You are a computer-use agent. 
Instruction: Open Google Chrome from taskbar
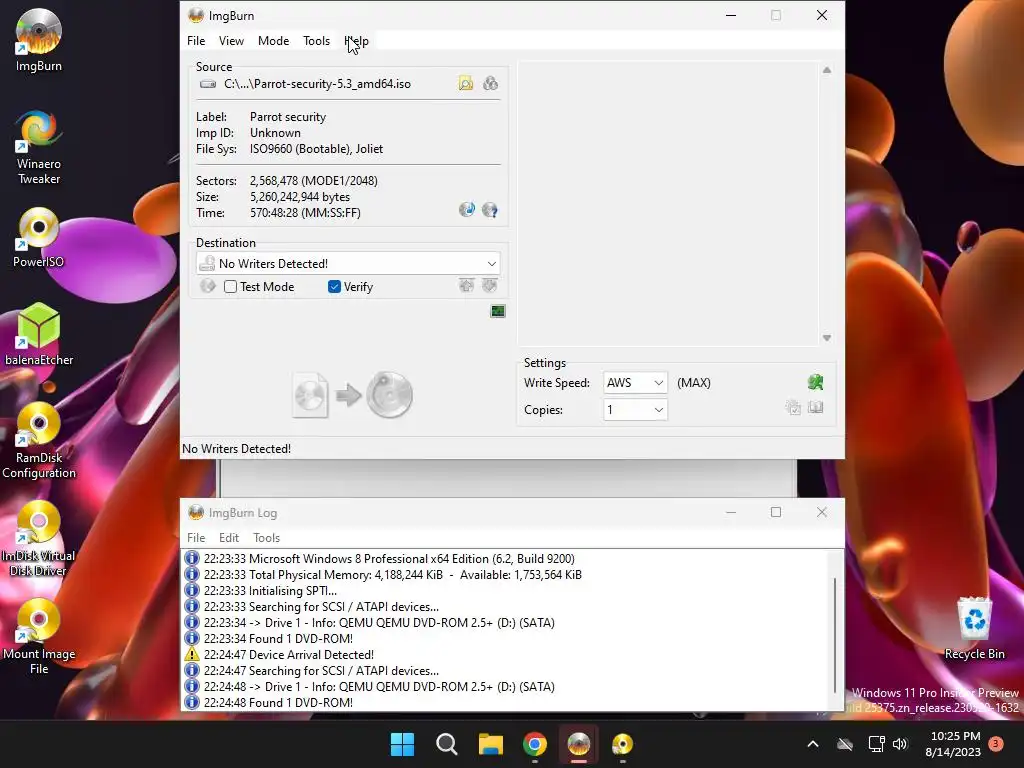pos(535,744)
